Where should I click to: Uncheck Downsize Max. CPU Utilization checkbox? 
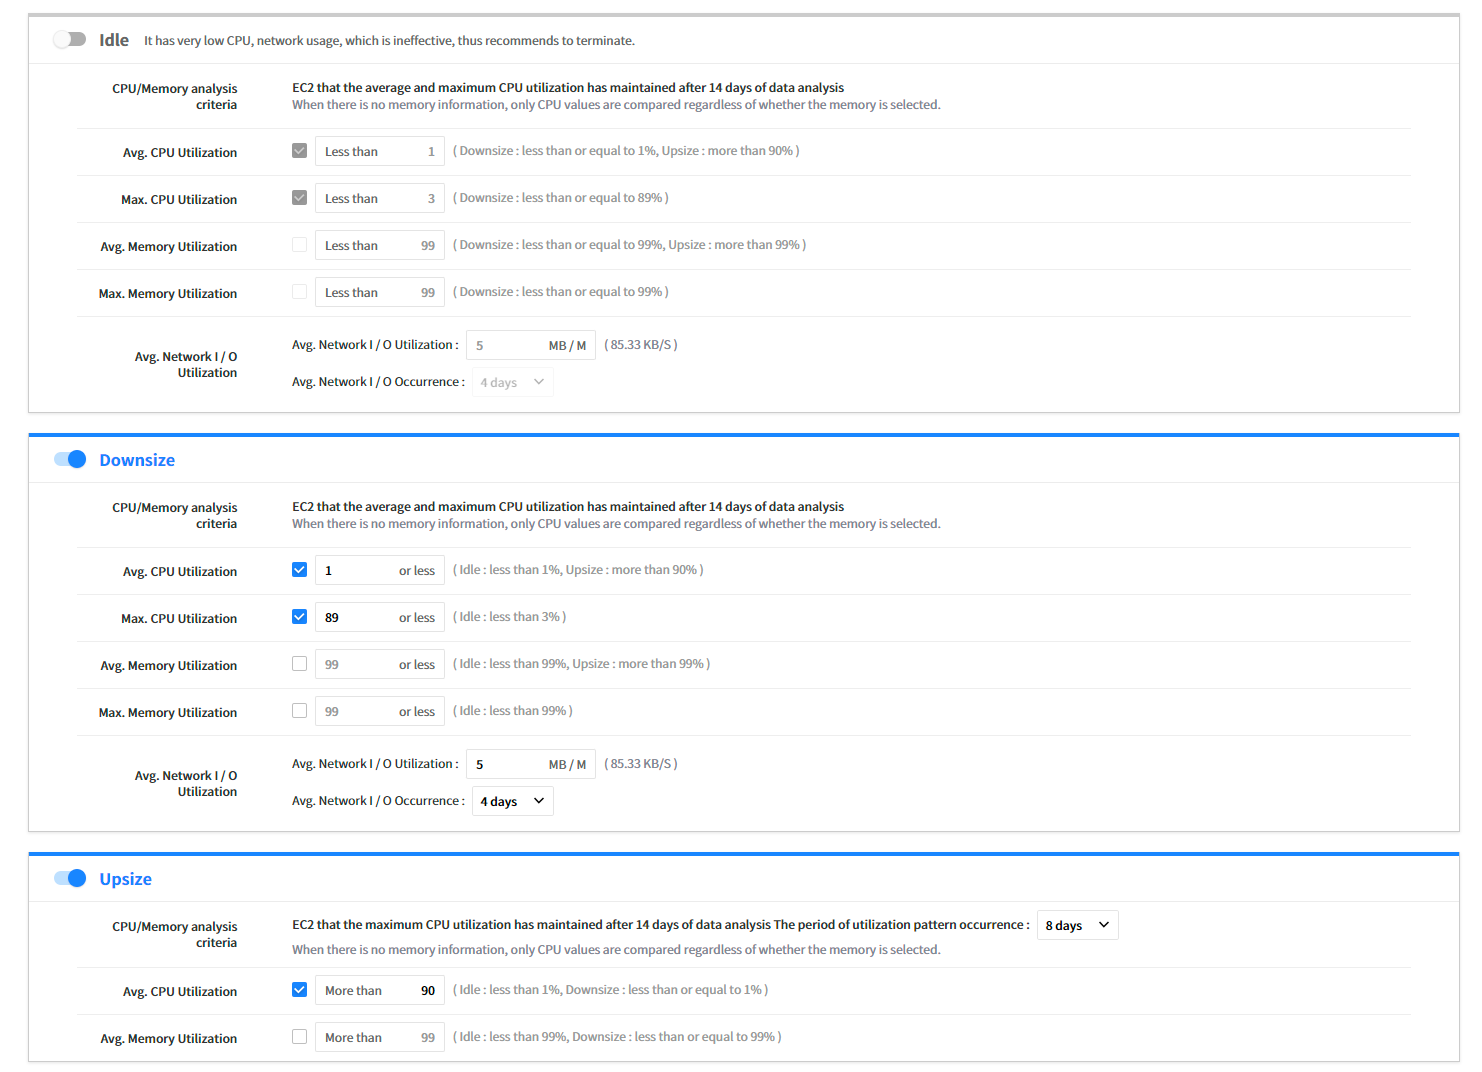(x=299, y=617)
